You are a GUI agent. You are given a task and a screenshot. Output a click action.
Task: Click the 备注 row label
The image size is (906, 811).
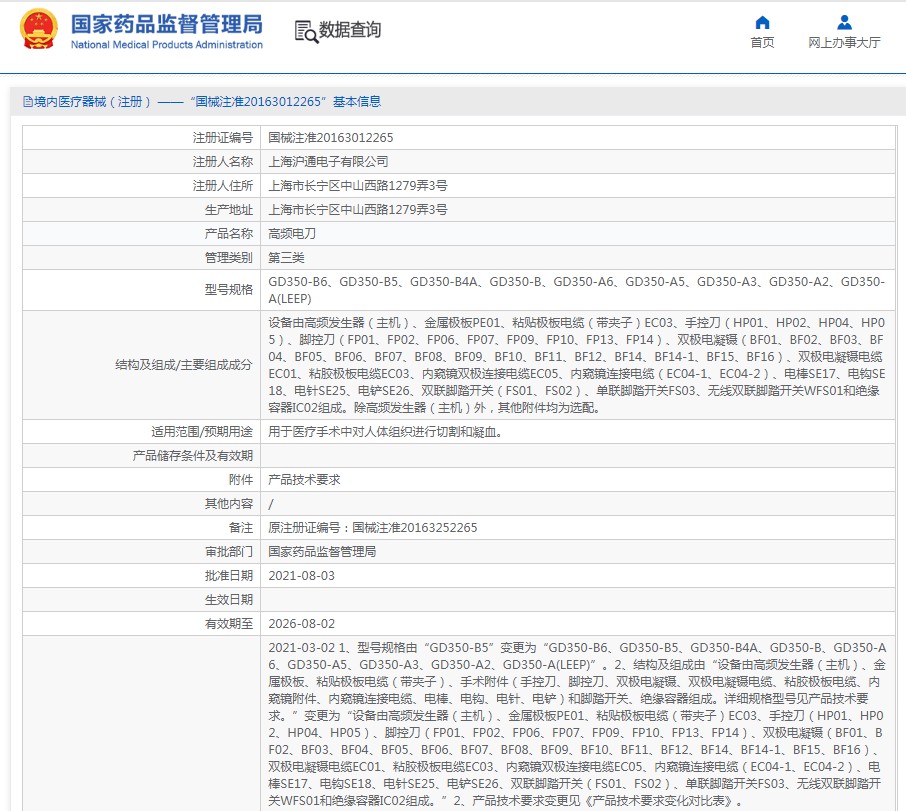(241, 528)
